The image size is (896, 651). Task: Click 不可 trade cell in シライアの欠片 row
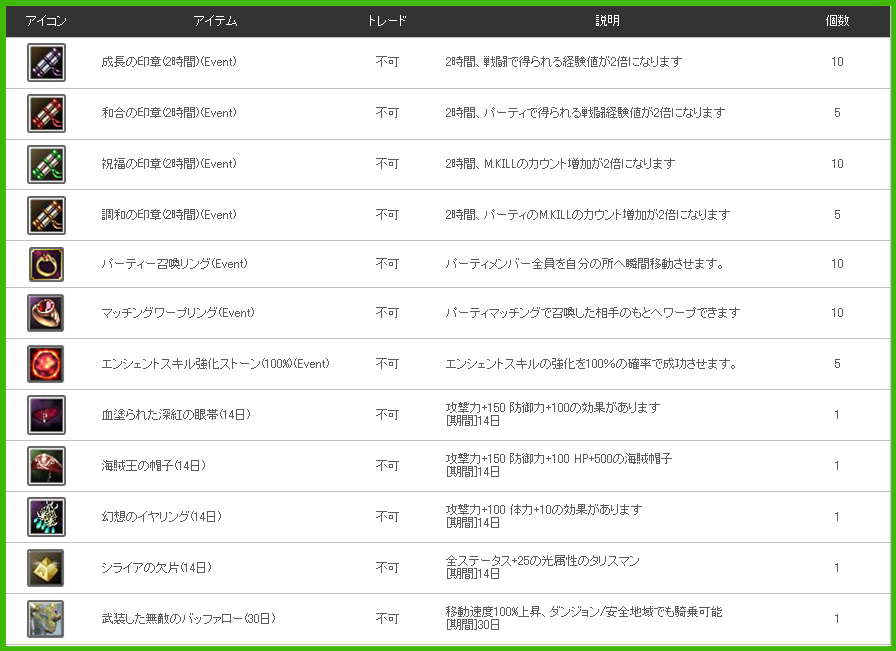click(x=387, y=567)
